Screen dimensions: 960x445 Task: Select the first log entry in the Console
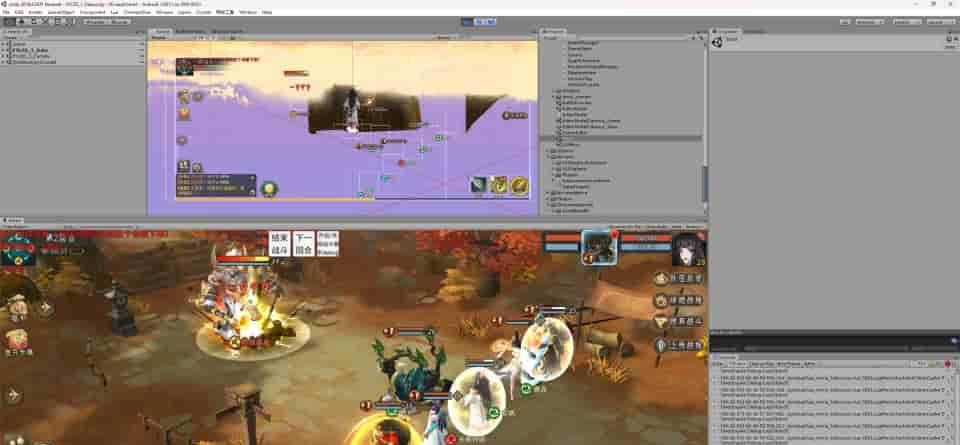point(831,381)
